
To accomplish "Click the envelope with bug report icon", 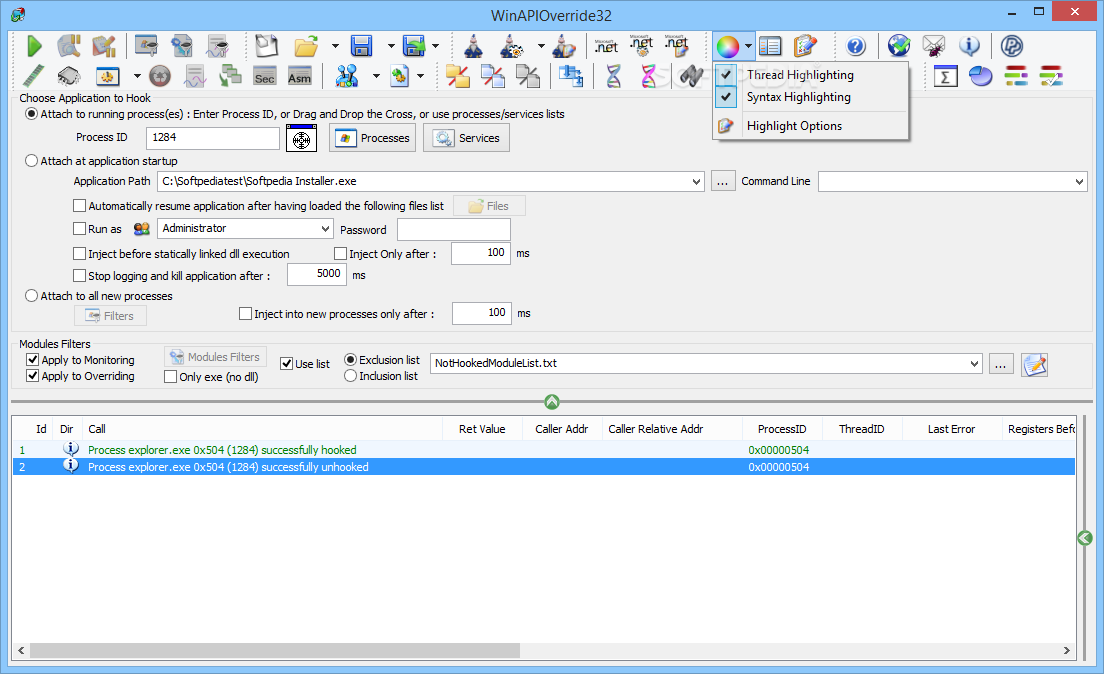I will (934, 46).
